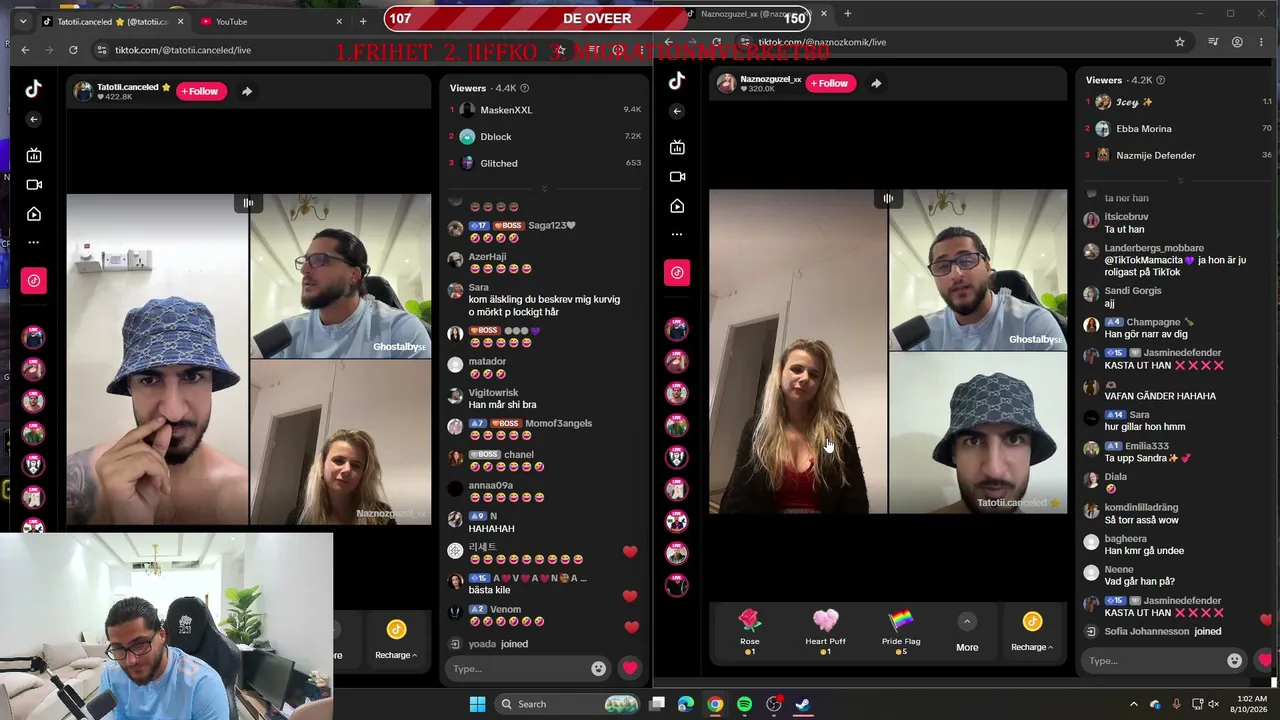Screen dimensions: 1280x720
Task: Tap heart like button in left chat
Action: point(630,669)
